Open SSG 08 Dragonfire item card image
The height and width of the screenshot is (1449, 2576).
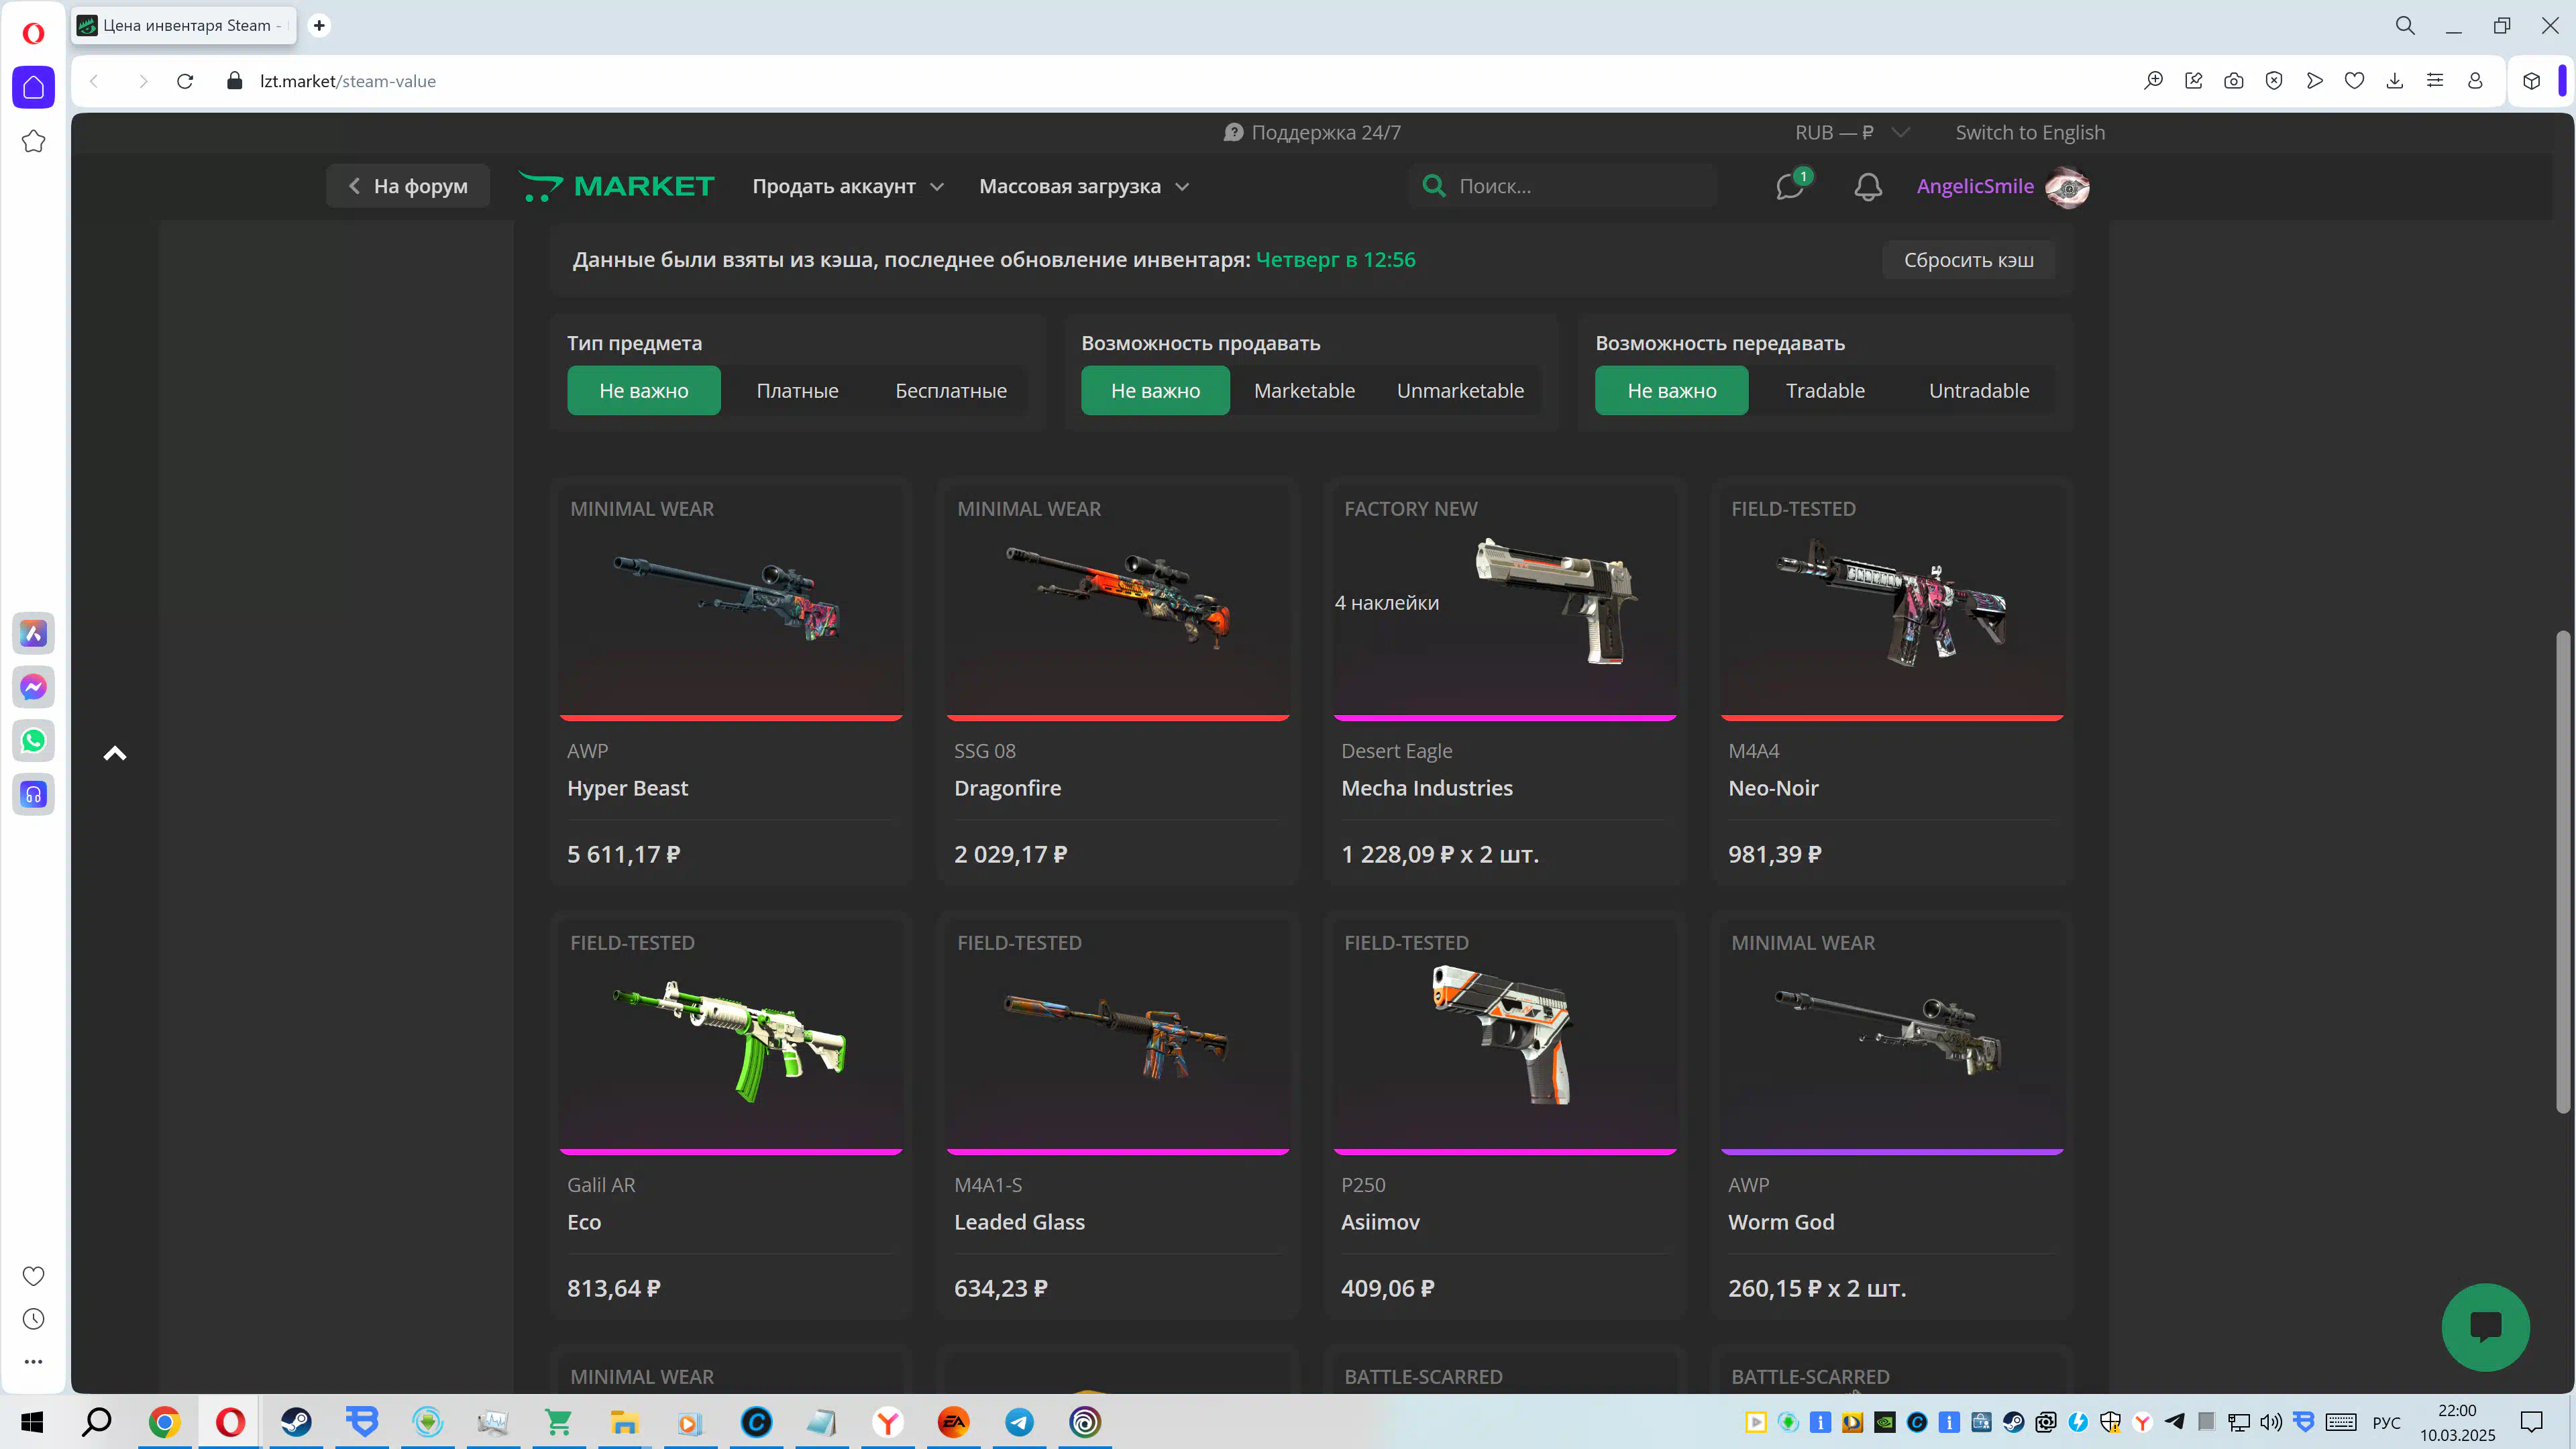coord(1118,602)
